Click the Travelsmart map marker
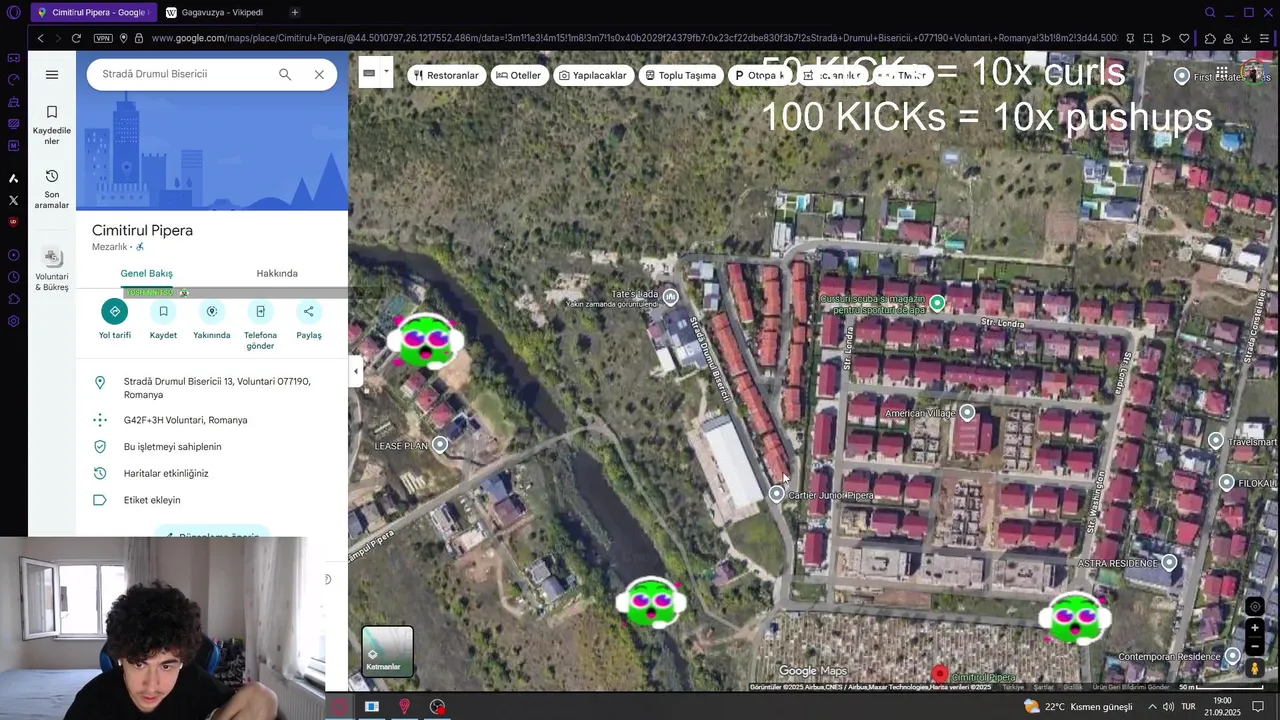Screen dimensions: 1280x720 click(1216, 441)
